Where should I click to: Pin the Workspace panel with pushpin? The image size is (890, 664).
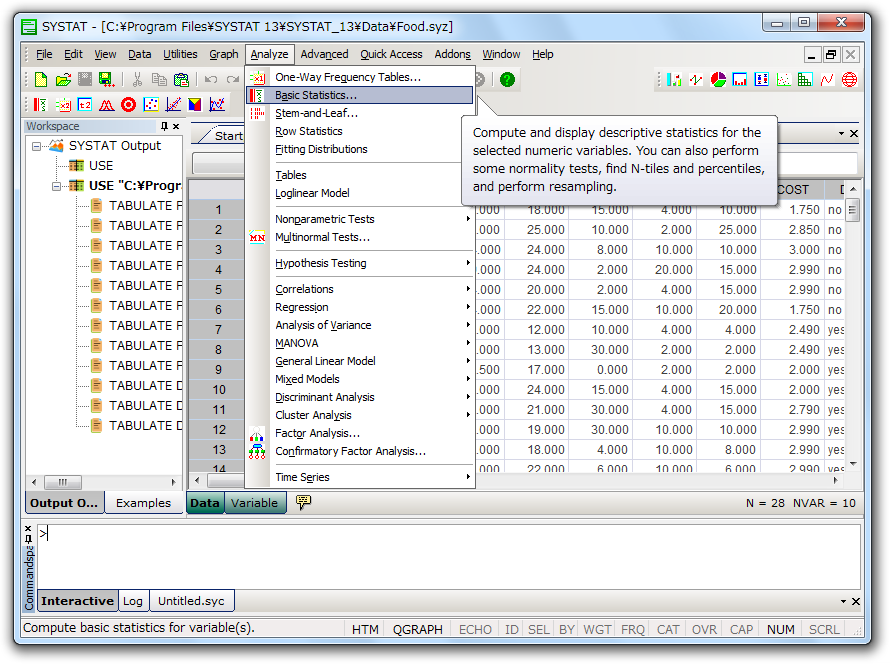(164, 126)
